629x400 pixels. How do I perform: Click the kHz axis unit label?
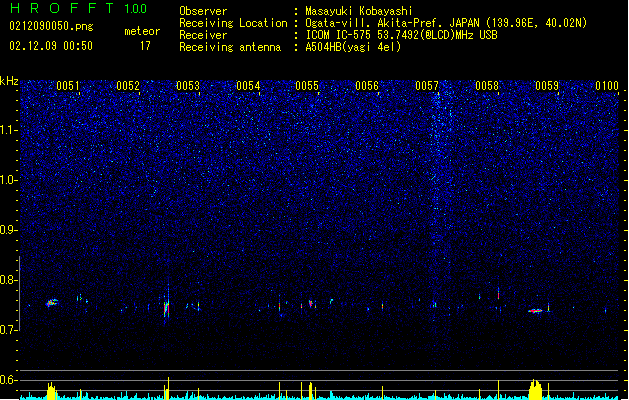9,81
